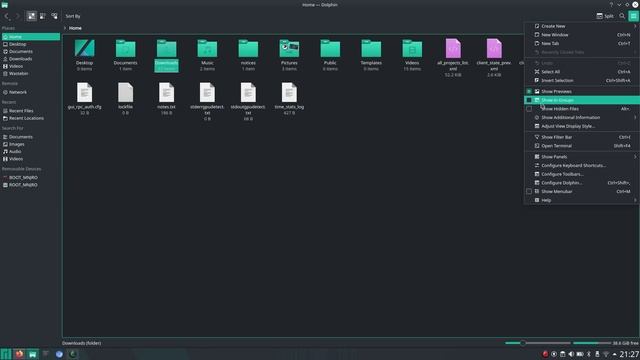Choose New Tab from menu
This screenshot has height=360, width=640.
582,43
